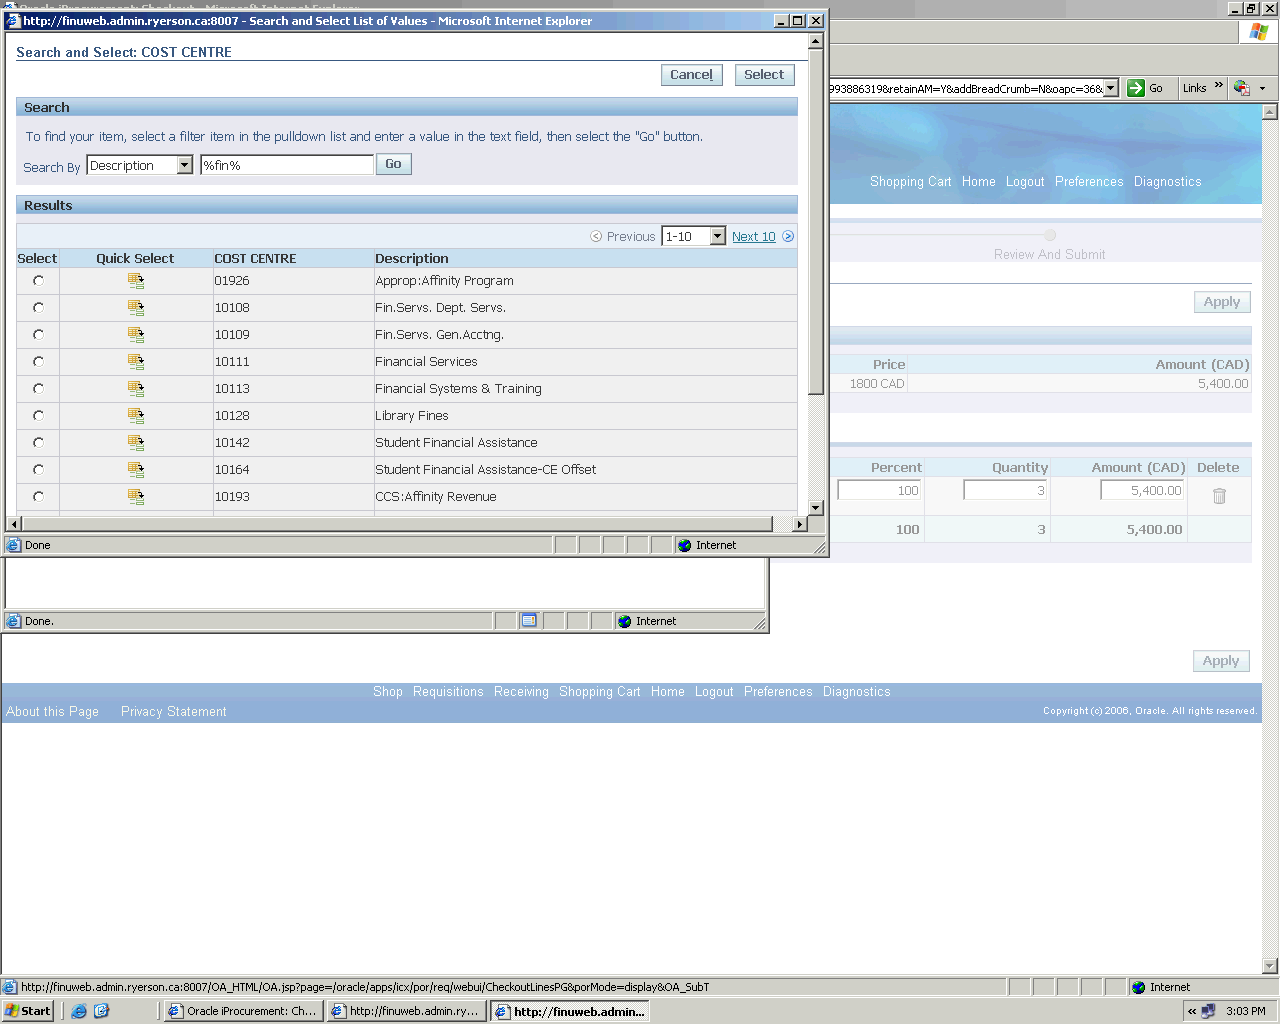Click Quick Select icon for cost centre 10111

tap(136, 362)
